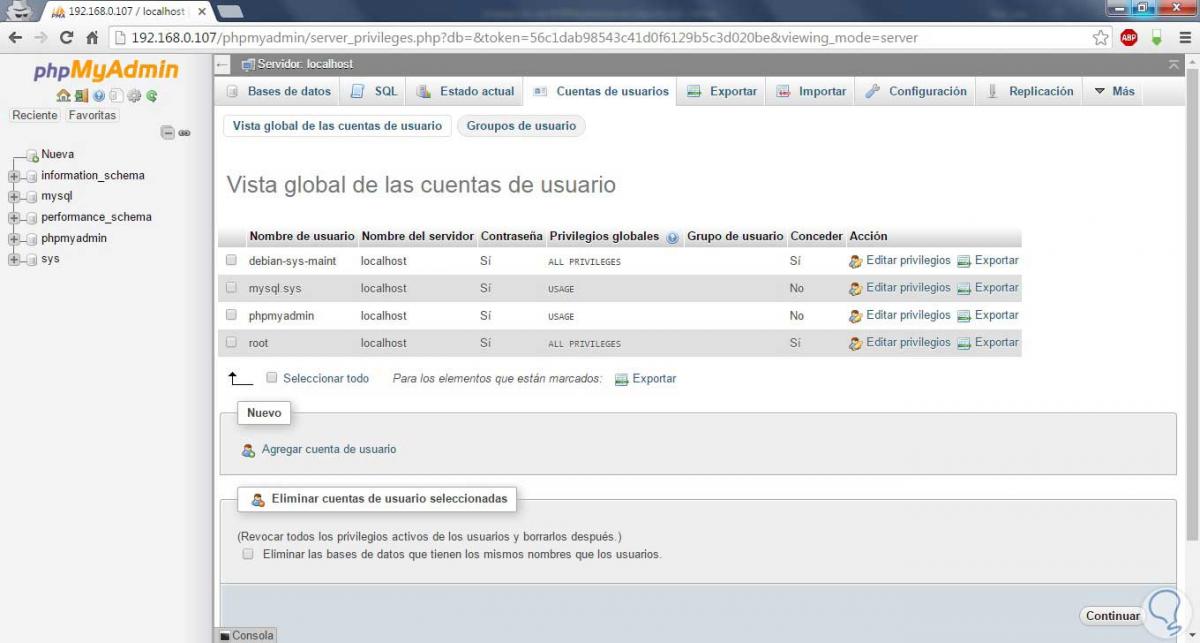Check the mysql.sys user checkbox
Image resolution: width=1200 pixels, height=643 pixels.
(x=232, y=287)
